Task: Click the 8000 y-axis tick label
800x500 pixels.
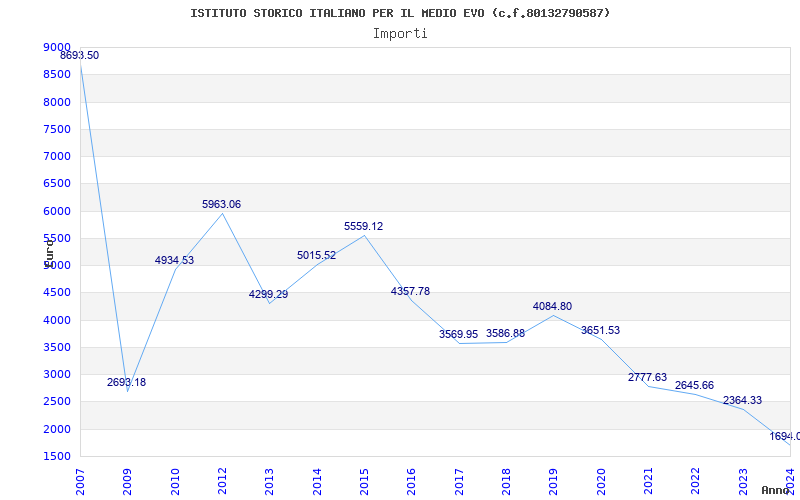Action: (x=57, y=102)
